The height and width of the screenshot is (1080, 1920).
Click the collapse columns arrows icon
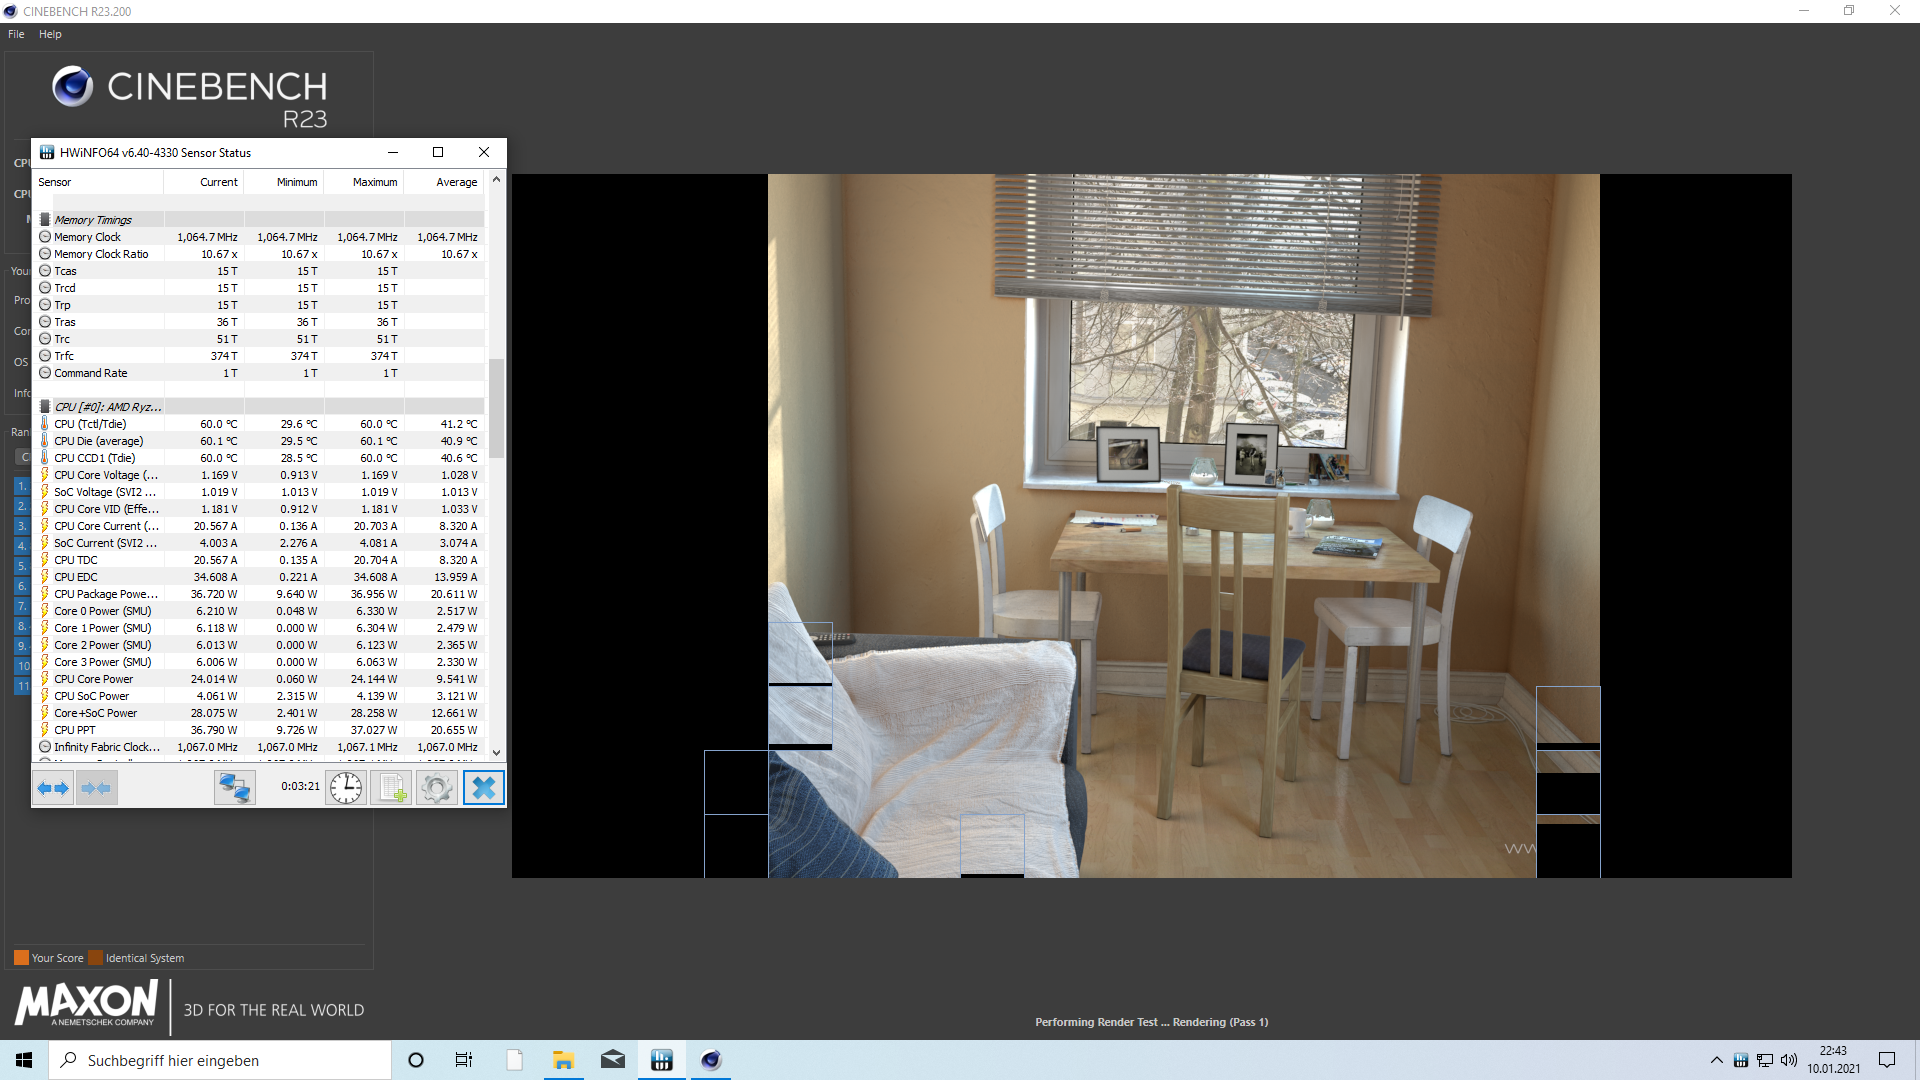[97, 788]
